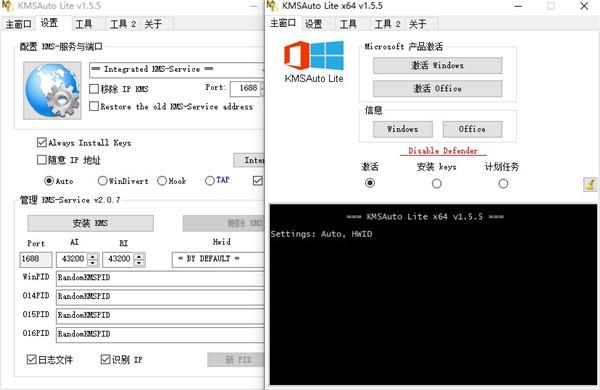Image resolution: width=600 pixels, height=390 pixels.
Task: Open 设置 tab in the x64 window
Action: (x=314, y=24)
